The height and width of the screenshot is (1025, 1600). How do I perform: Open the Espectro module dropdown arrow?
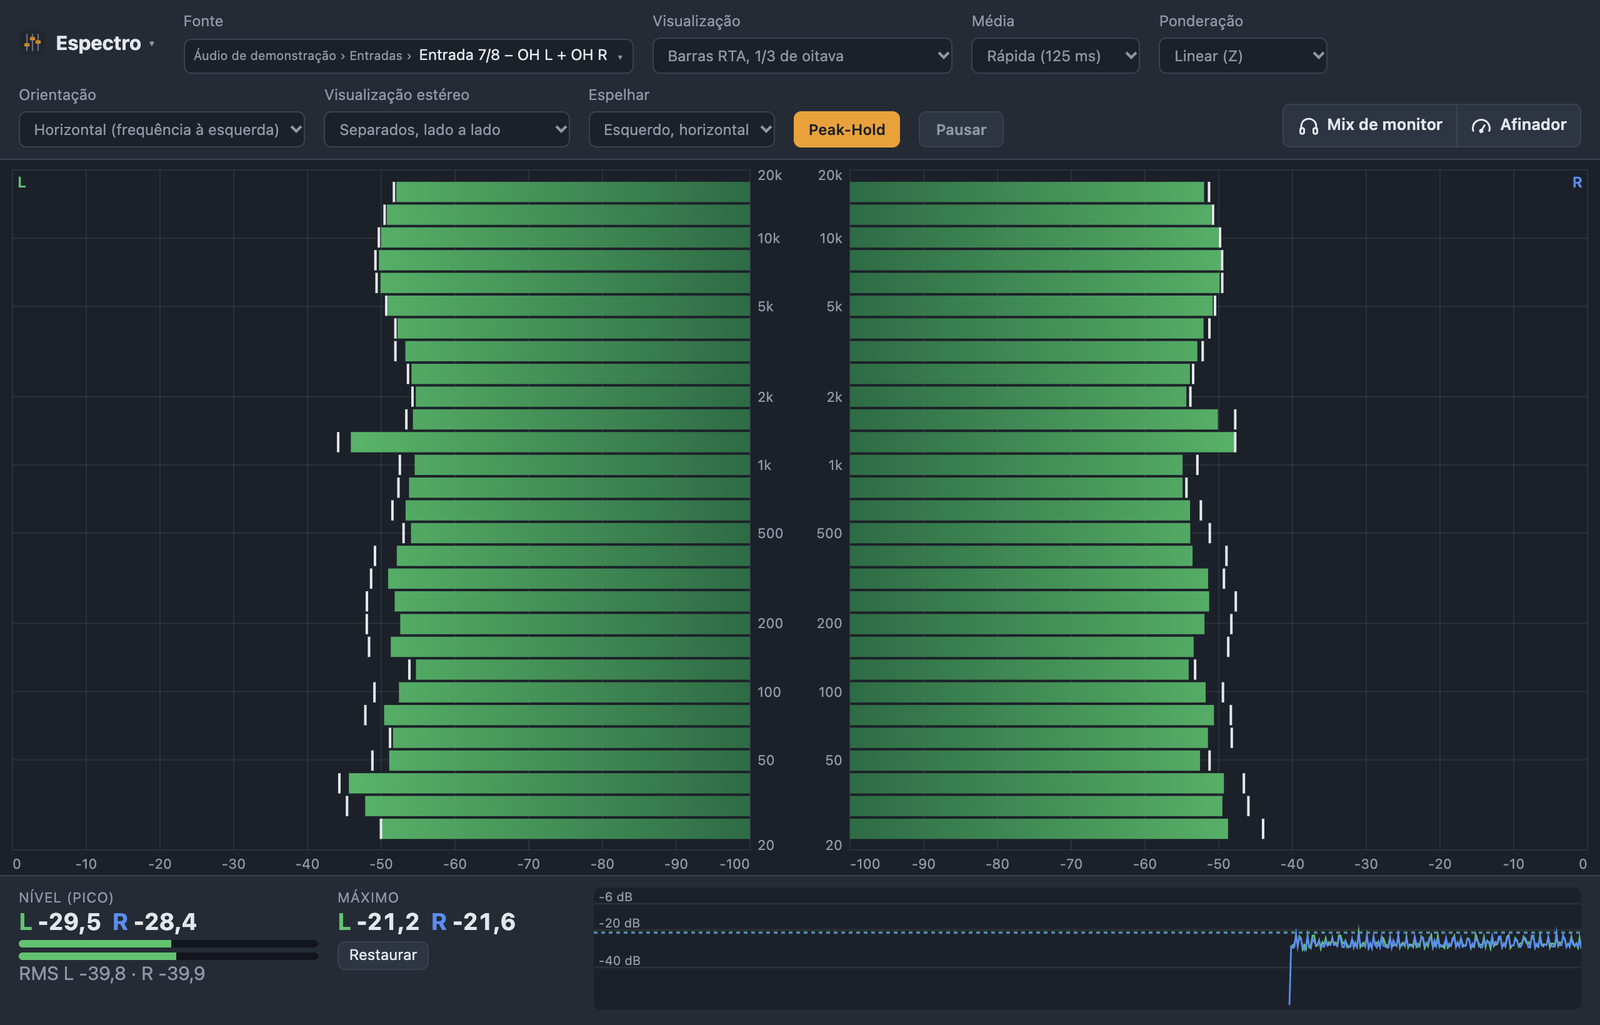[152, 44]
